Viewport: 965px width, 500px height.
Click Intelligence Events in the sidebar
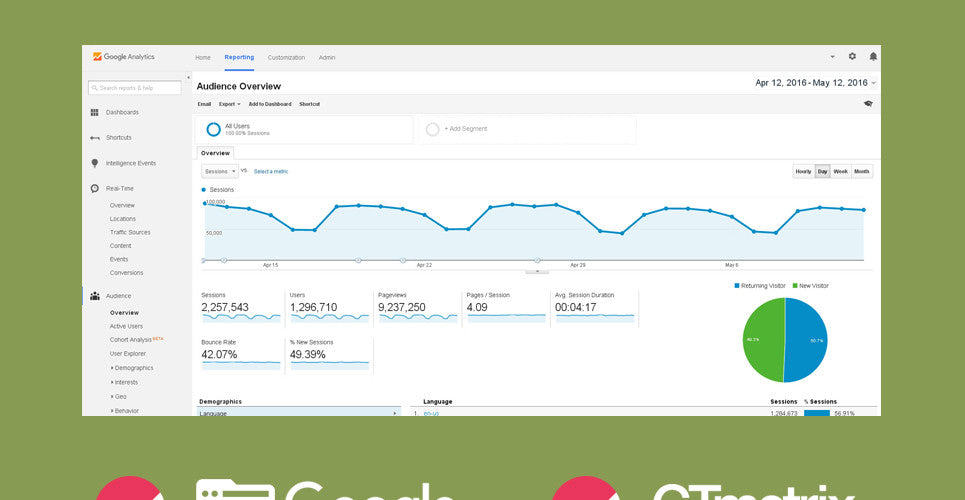tap(130, 163)
